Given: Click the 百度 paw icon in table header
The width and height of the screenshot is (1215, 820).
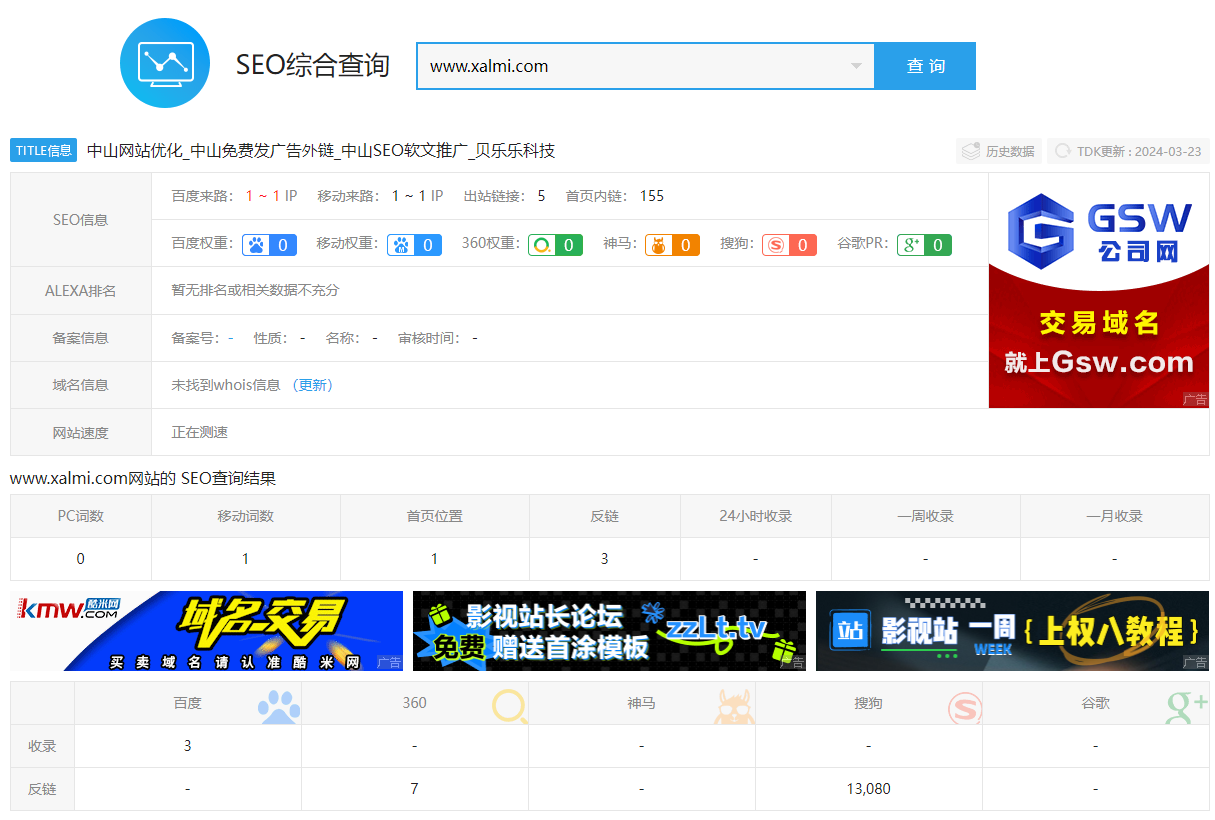Looking at the screenshot, I should pyautogui.click(x=279, y=706).
